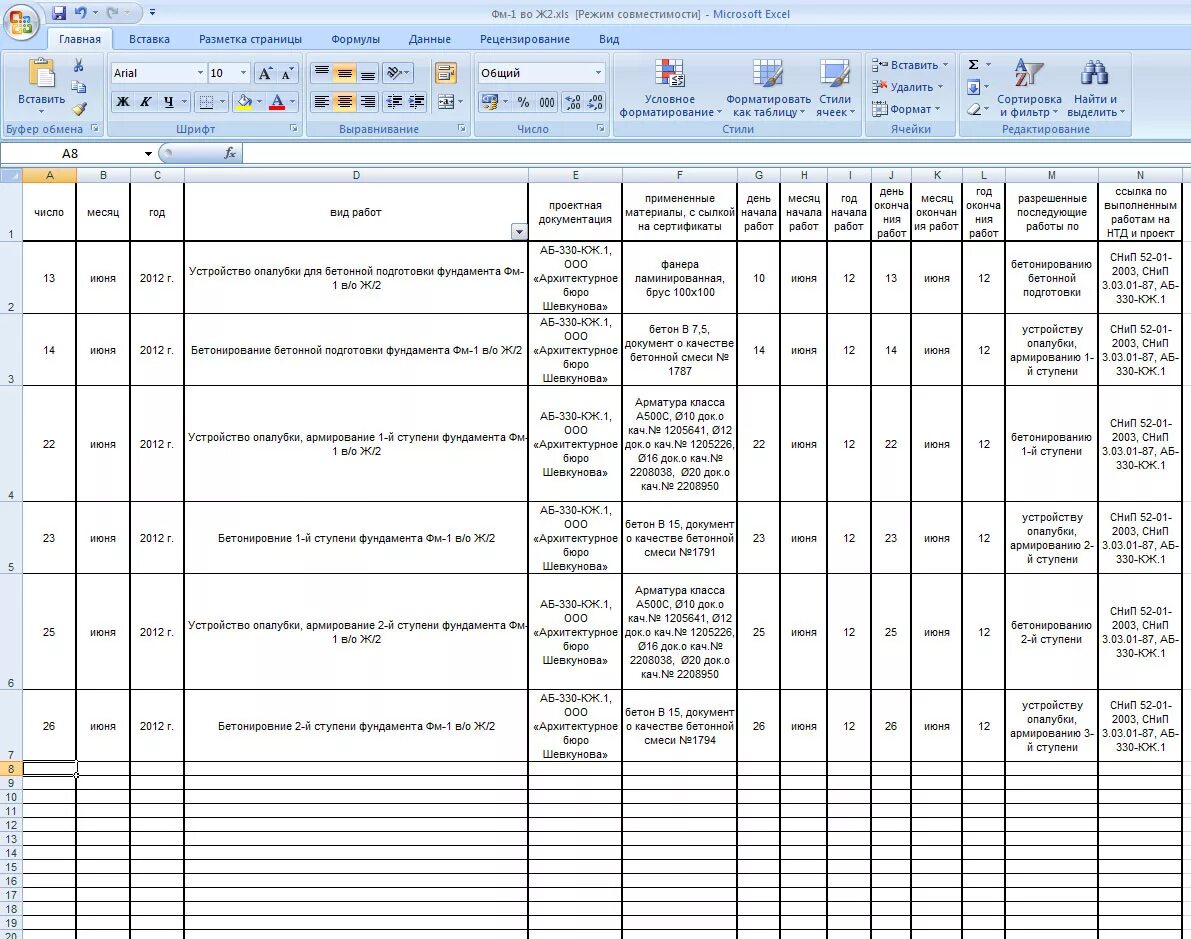1191x939 pixels.
Task: Click the select-all corner of the sheet
Action: (11, 175)
